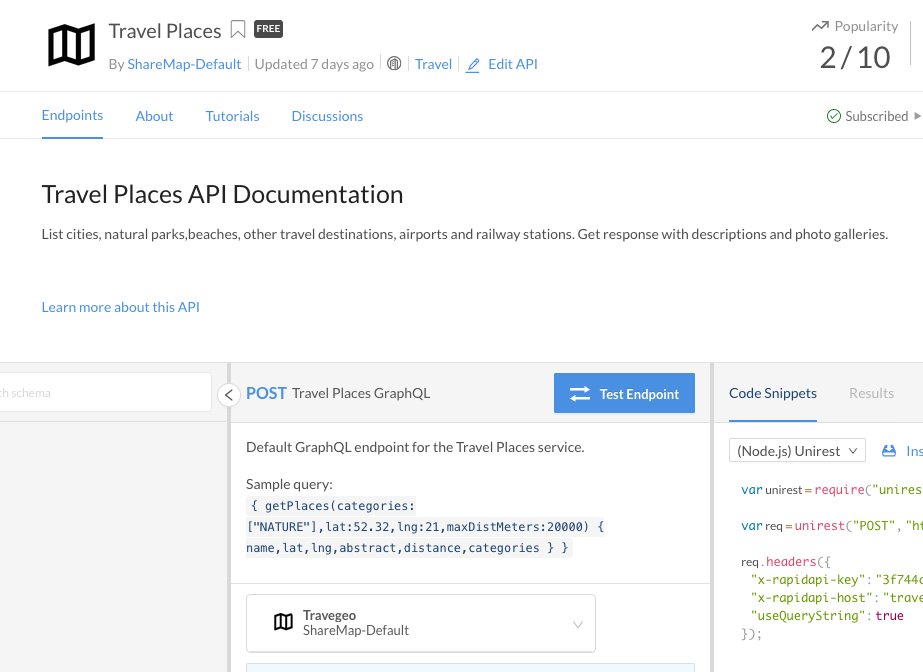Select the Code Snippets tab
The width and height of the screenshot is (923, 672).
(773, 393)
